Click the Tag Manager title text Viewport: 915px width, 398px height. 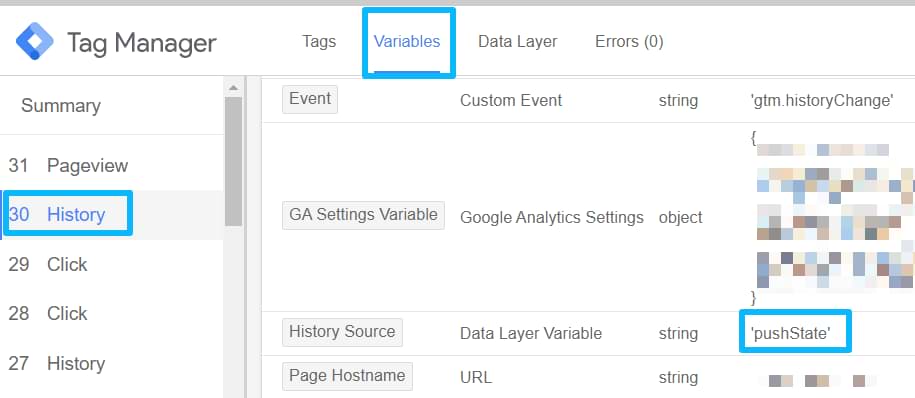pyautogui.click(x=142, y=43)
